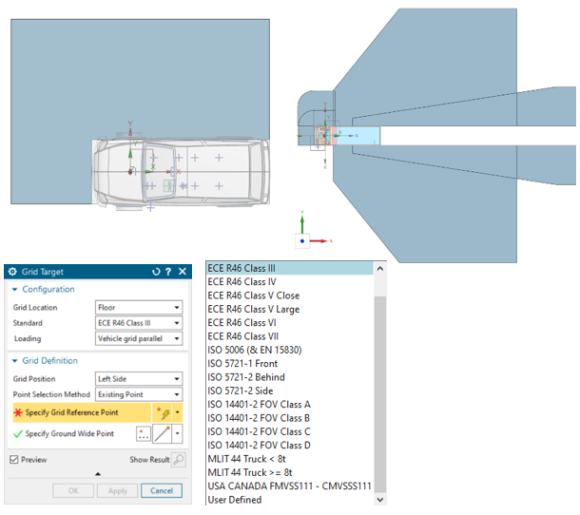Click the Grid Target settings gear icon
Viewport: 580px width, 515px height.
point(13,272)
